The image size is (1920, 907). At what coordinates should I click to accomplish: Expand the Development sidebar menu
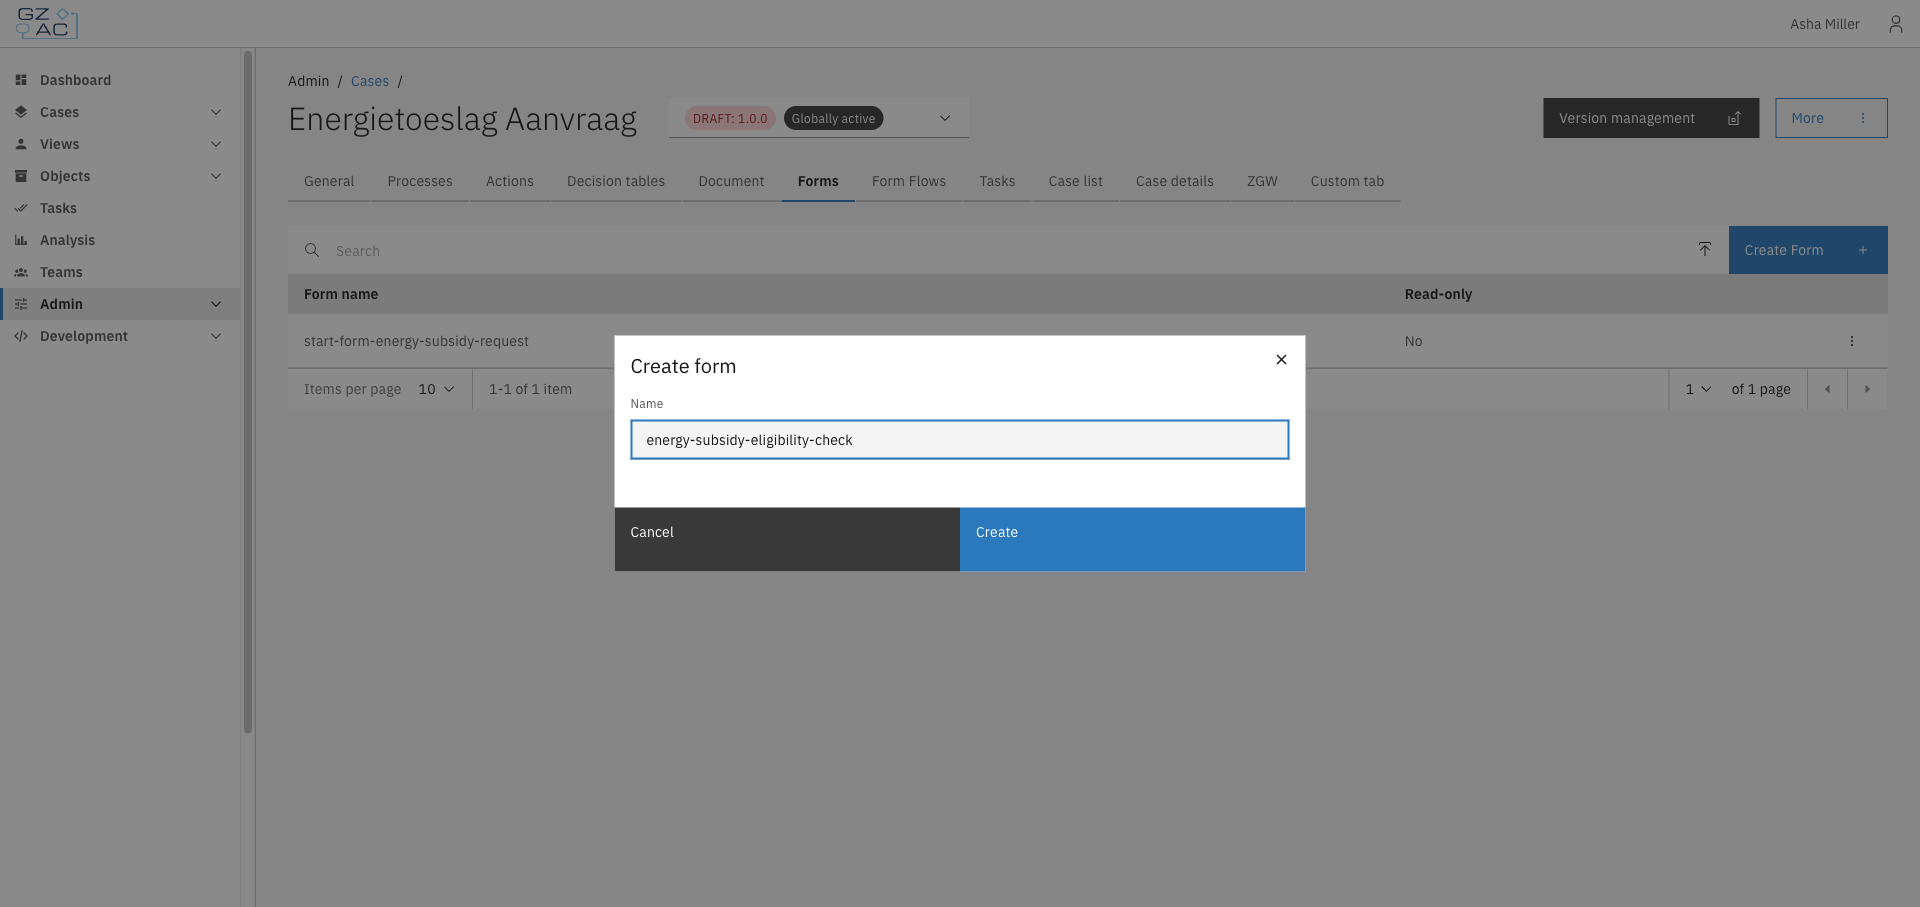(216, 336)
